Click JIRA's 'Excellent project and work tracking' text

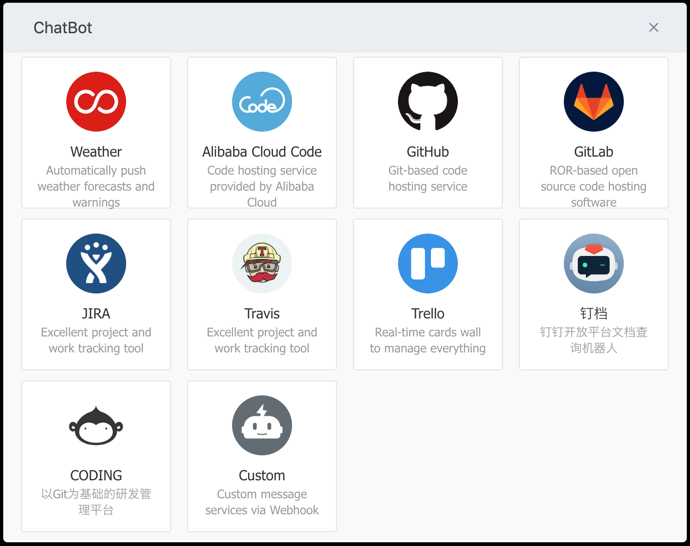(x=96, y=340)
